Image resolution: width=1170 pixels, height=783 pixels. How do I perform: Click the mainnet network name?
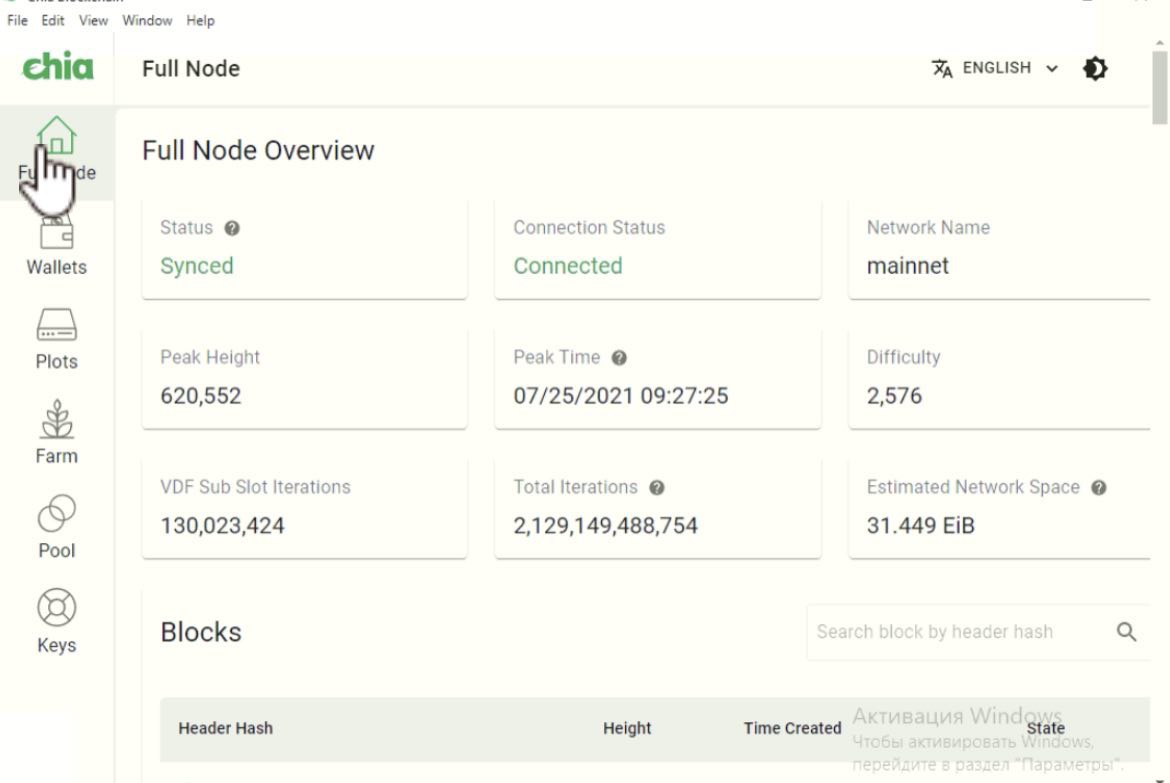907,266
